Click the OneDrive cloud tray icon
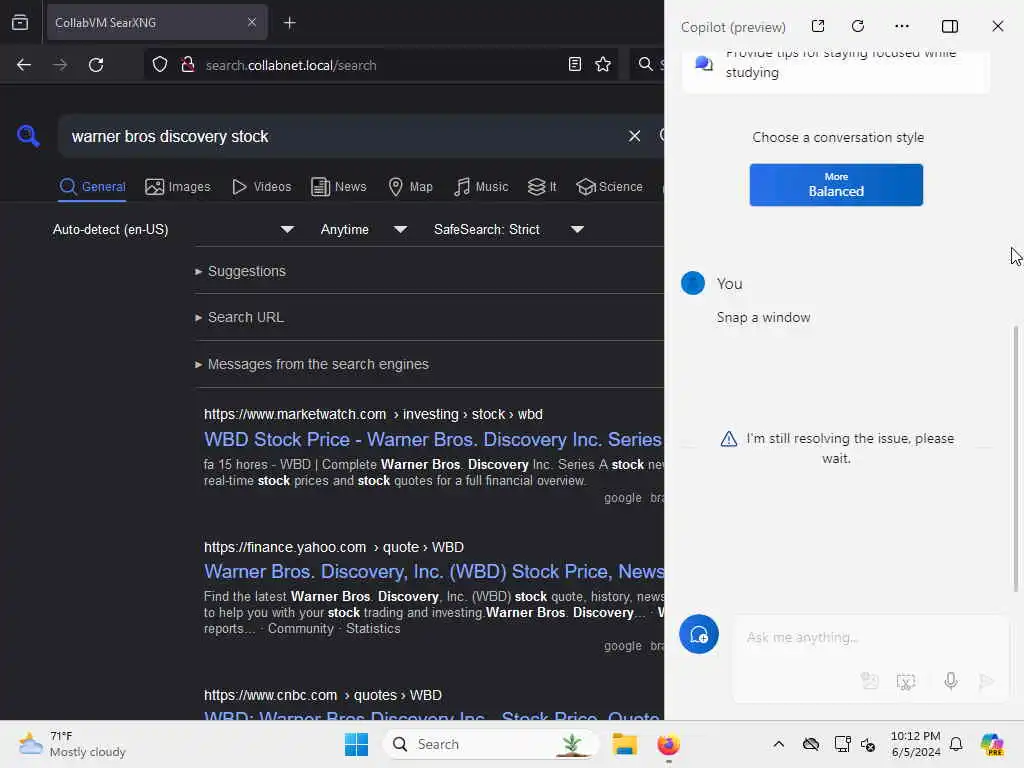 [x=810, y=744]
